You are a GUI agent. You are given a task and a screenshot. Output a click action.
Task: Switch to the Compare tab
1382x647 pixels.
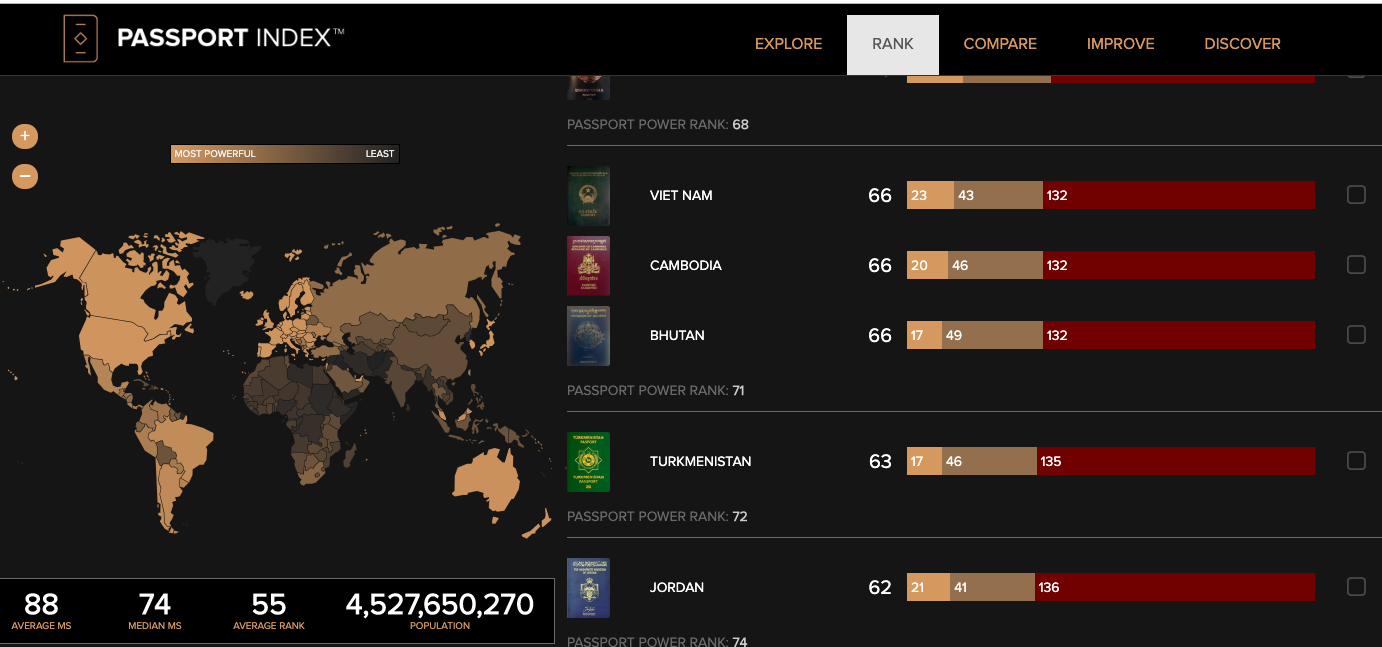click(x=1000, y=44)
